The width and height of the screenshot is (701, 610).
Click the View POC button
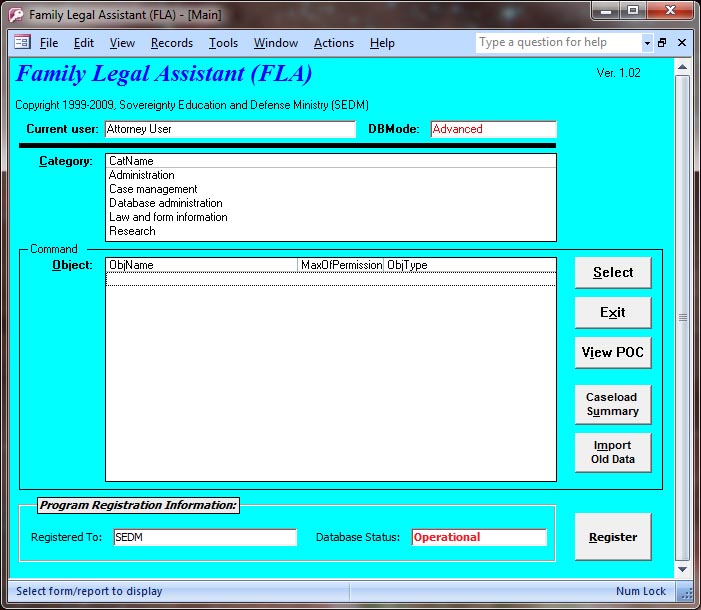(613, 352)
